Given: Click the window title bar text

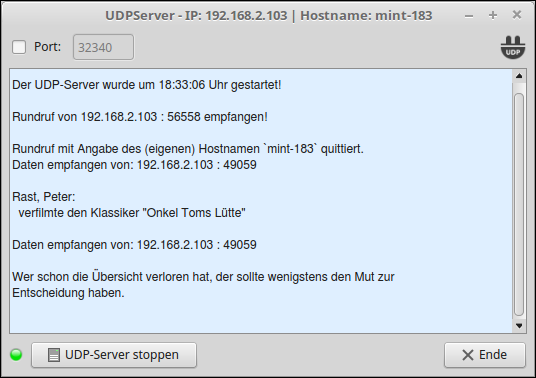Looking at the screenshot, I should pos(269,16).
